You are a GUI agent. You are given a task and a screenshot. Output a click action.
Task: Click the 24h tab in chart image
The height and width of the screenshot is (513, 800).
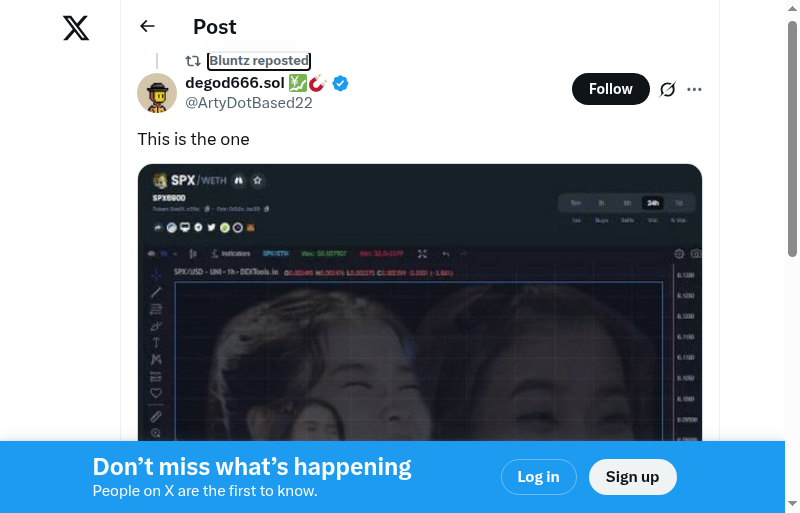tap(653, 203)
